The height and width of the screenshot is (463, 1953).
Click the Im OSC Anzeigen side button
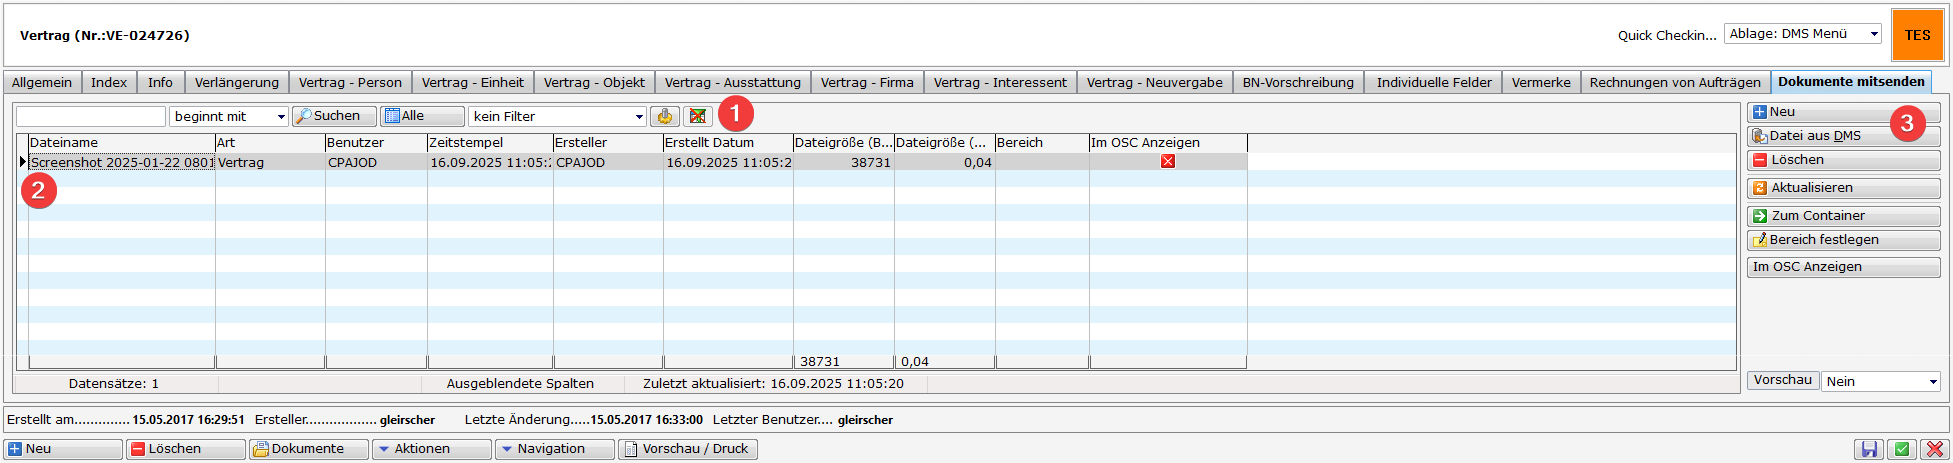(1842, 267)
